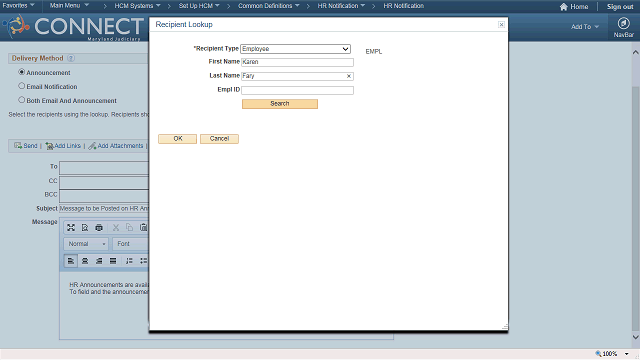Viewport: 640px width, 360px height.
Task: Click the EMPL text label
Action: (x=374, y=51)
